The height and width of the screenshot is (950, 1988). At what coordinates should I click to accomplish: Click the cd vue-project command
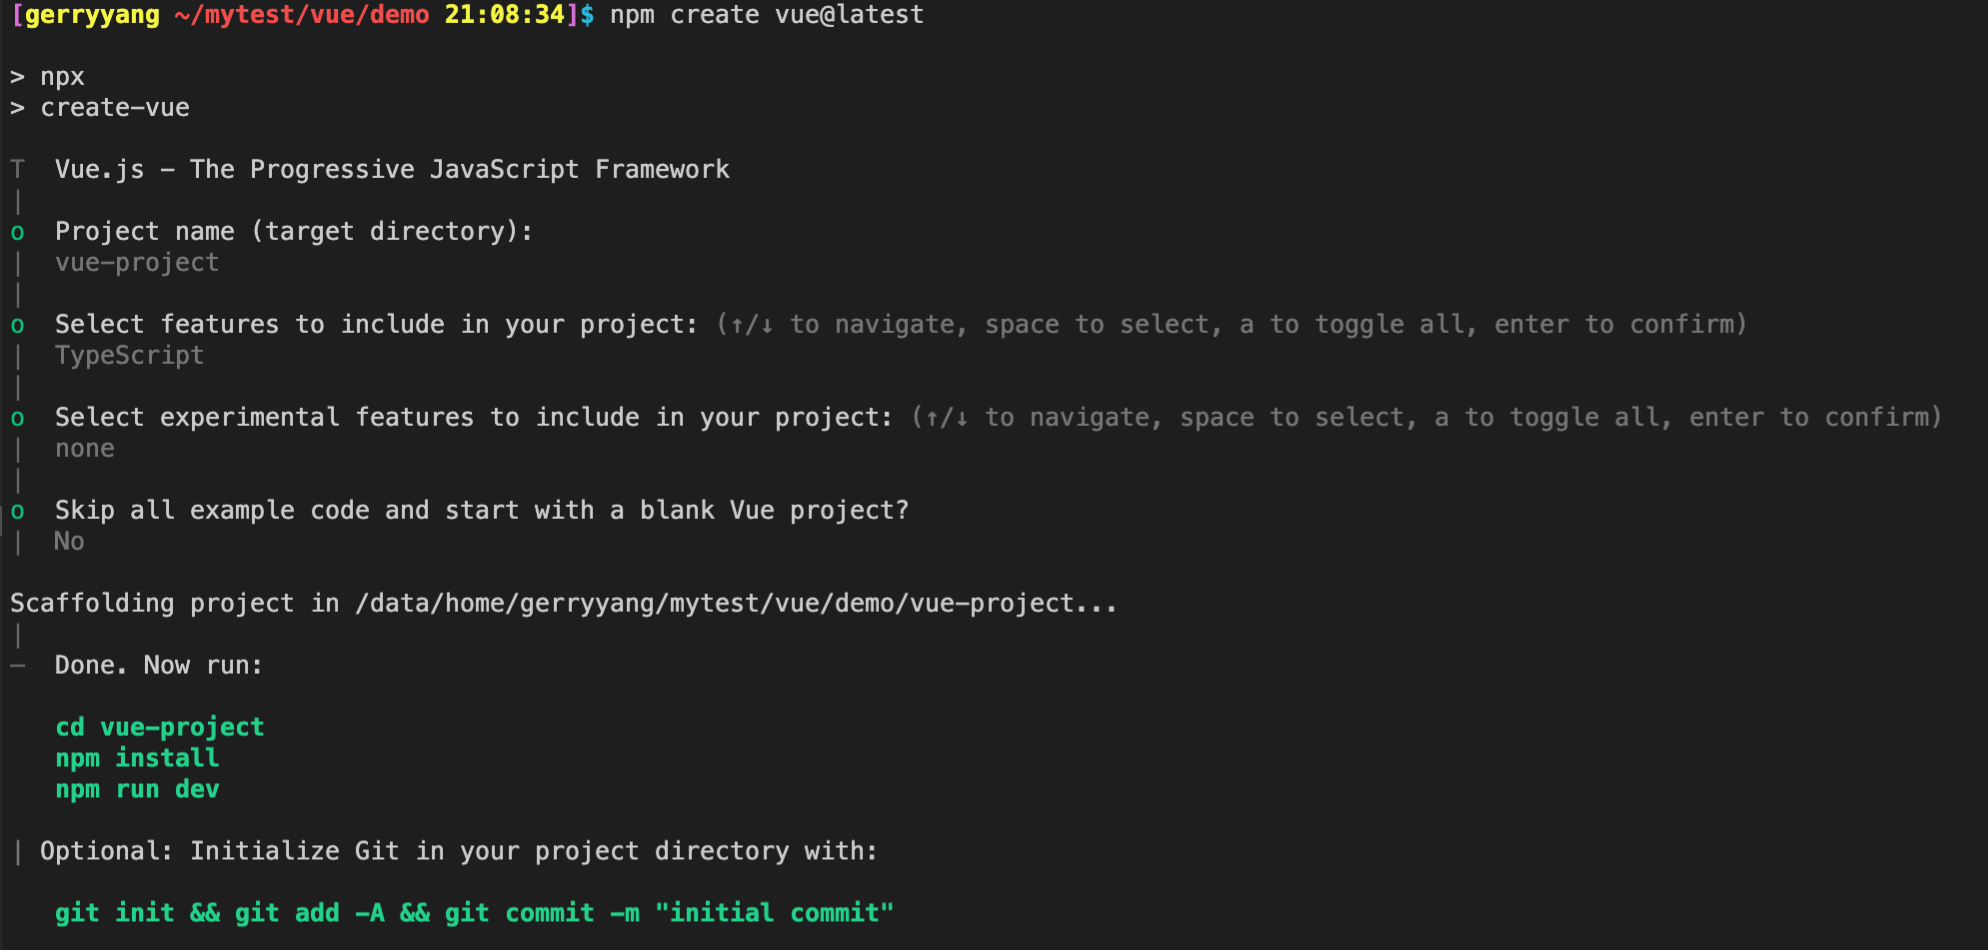pyautogui.click(x=160, y=727)
